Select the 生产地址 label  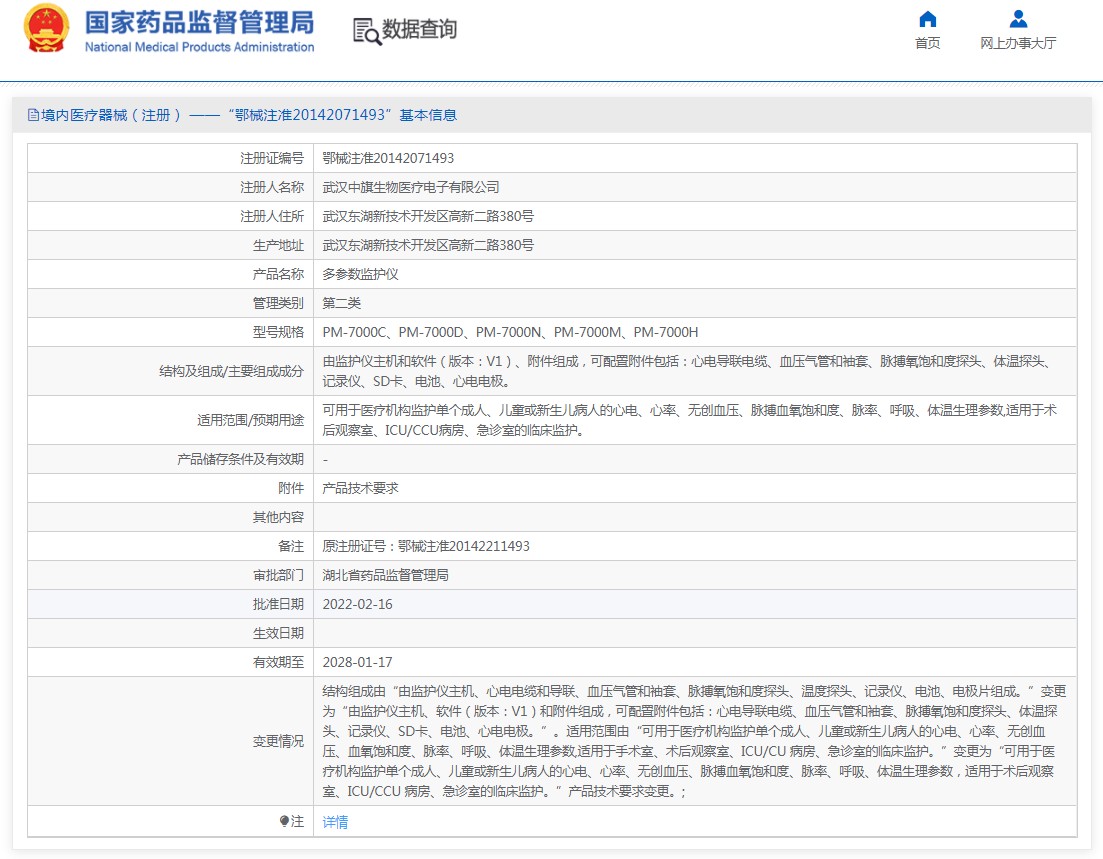click(278, 246)
